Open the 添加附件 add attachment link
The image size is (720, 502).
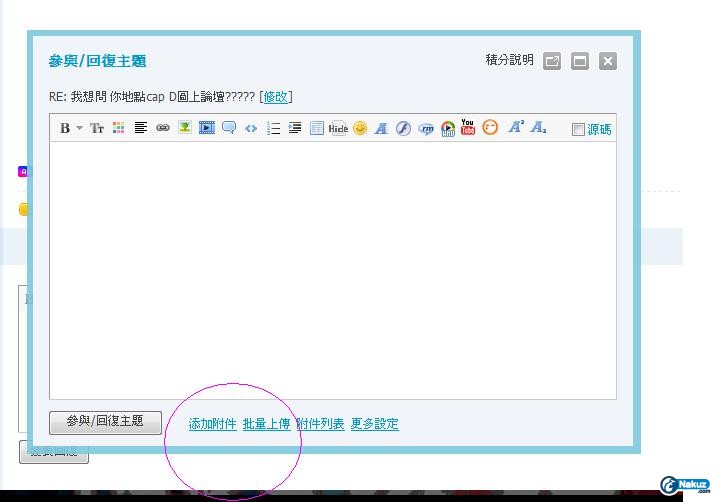pyautogui.click(x=212, y=424)
